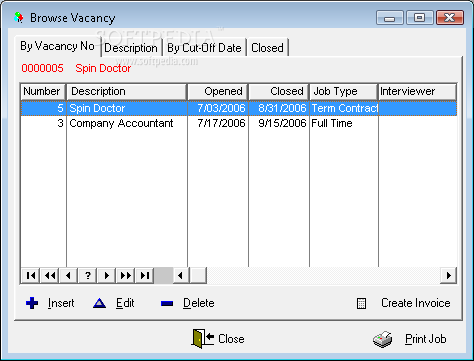This screenshot has width=474, height=361.
Task: Click the Close button label
Action: click(231, 339)
